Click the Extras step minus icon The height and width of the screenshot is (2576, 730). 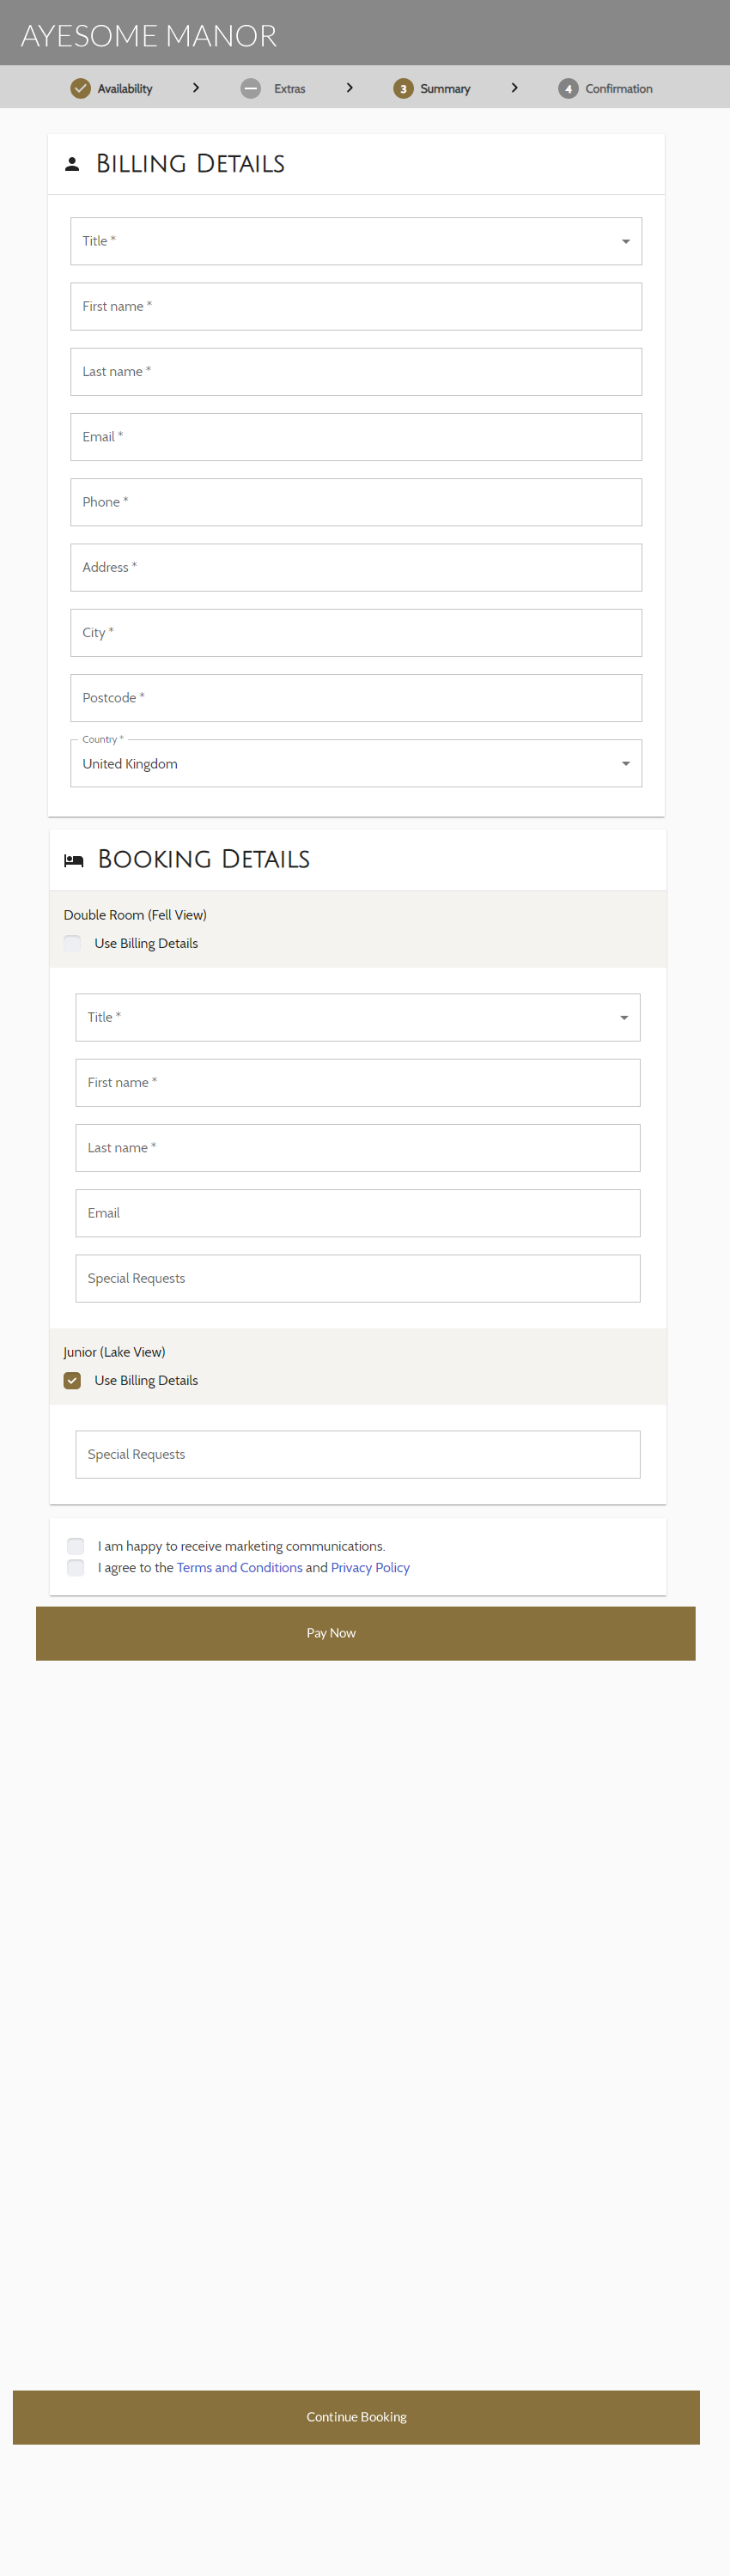coord(251,89)
